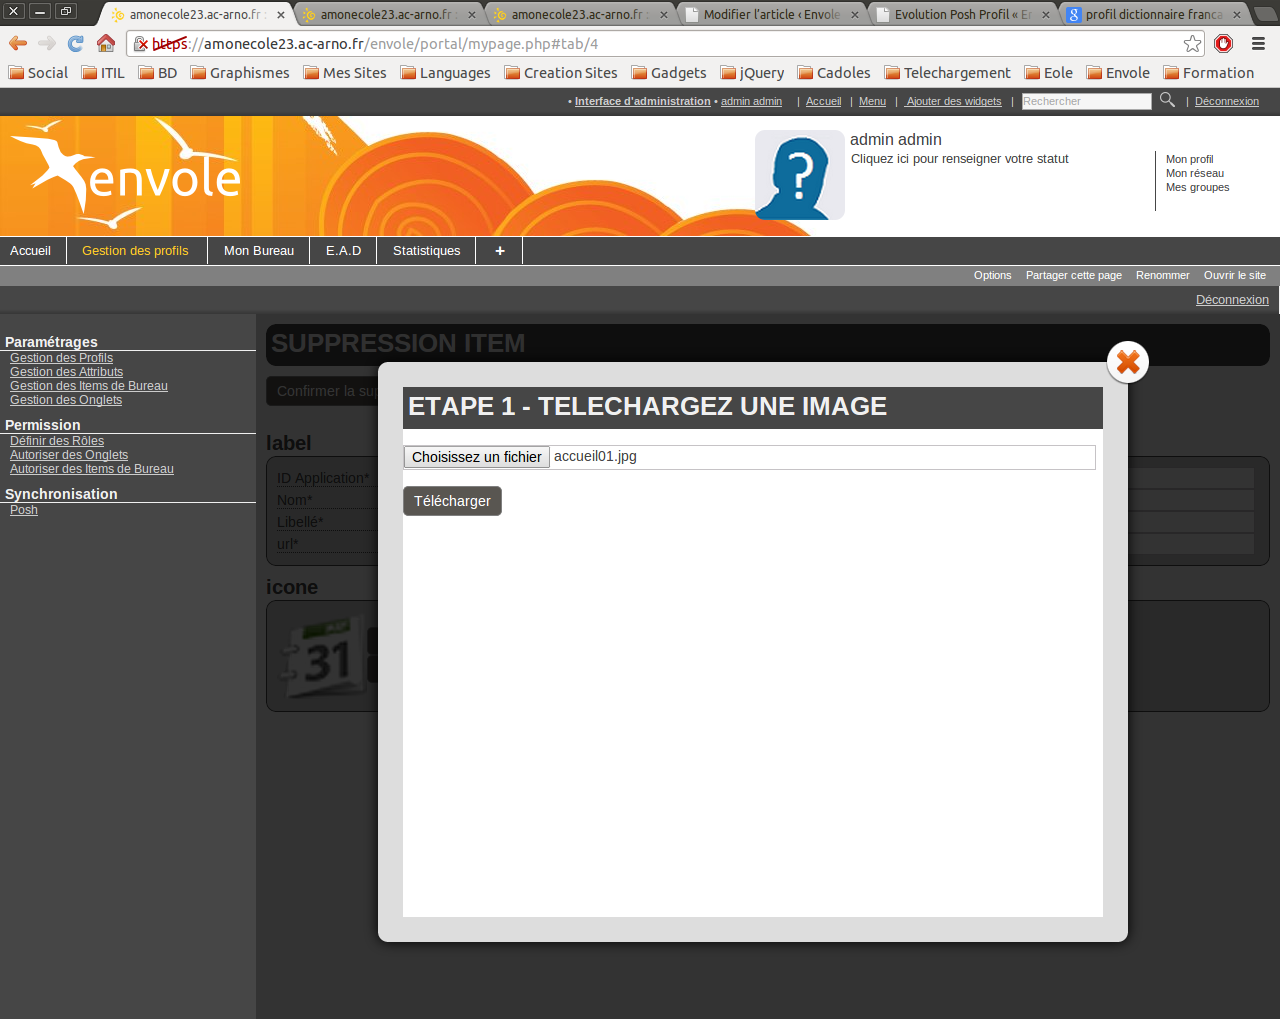Open the Options page menu

point(992,276)
